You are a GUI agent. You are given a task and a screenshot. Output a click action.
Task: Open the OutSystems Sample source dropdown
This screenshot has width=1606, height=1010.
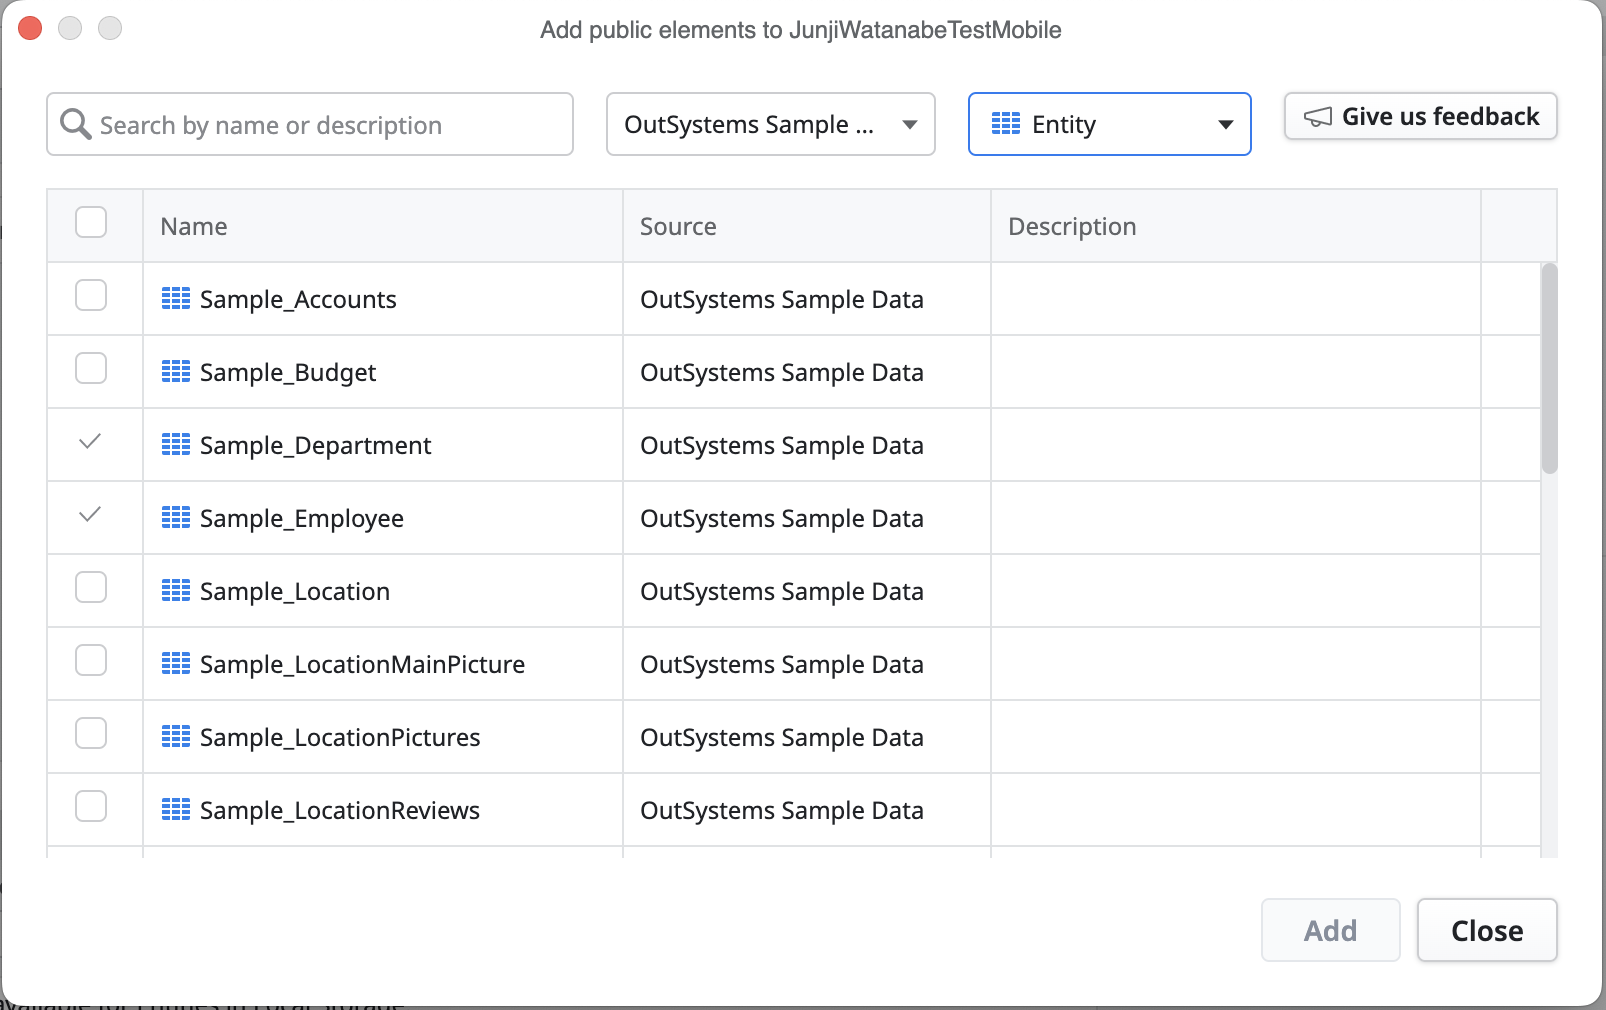770,124
